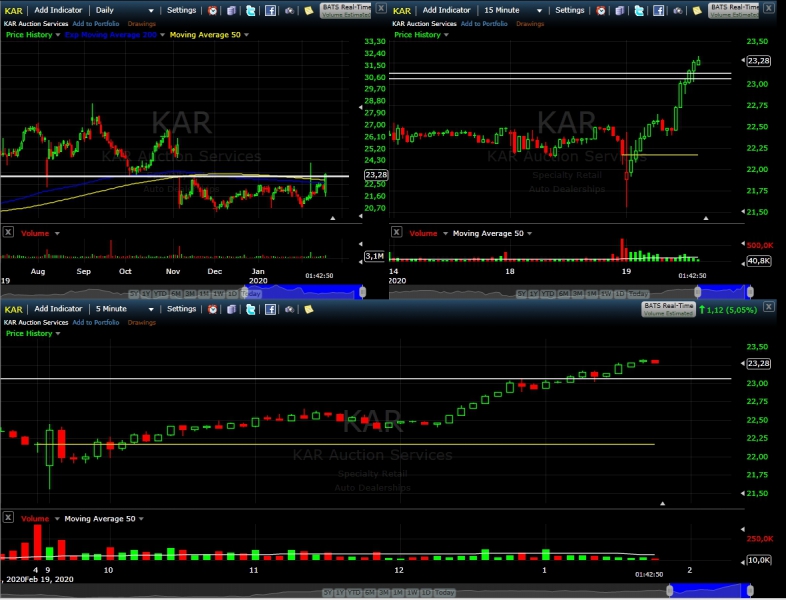The height and width of the screenshot is (600, 786).
Task: Remove the Volume panel in the 5 Minute chart
Action: coord(8,517)
